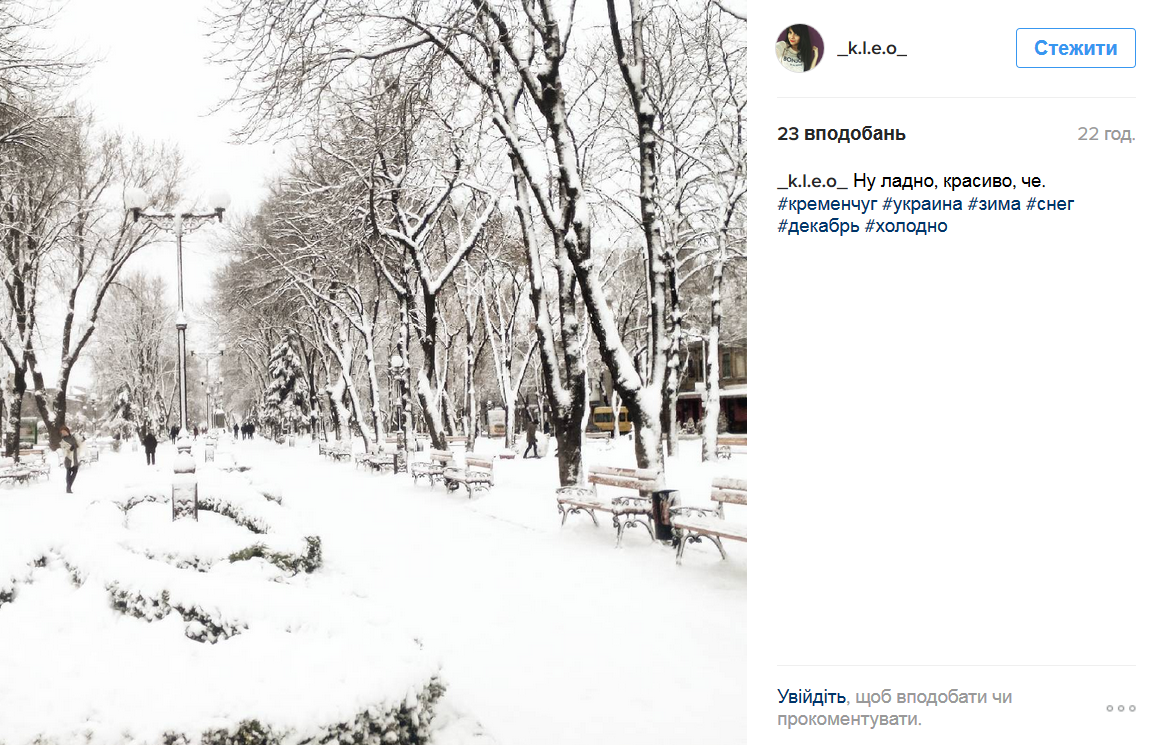Open the #декабрь hashtag
The height and width of the screenshot is (745, 1159).
click(818, 226)
